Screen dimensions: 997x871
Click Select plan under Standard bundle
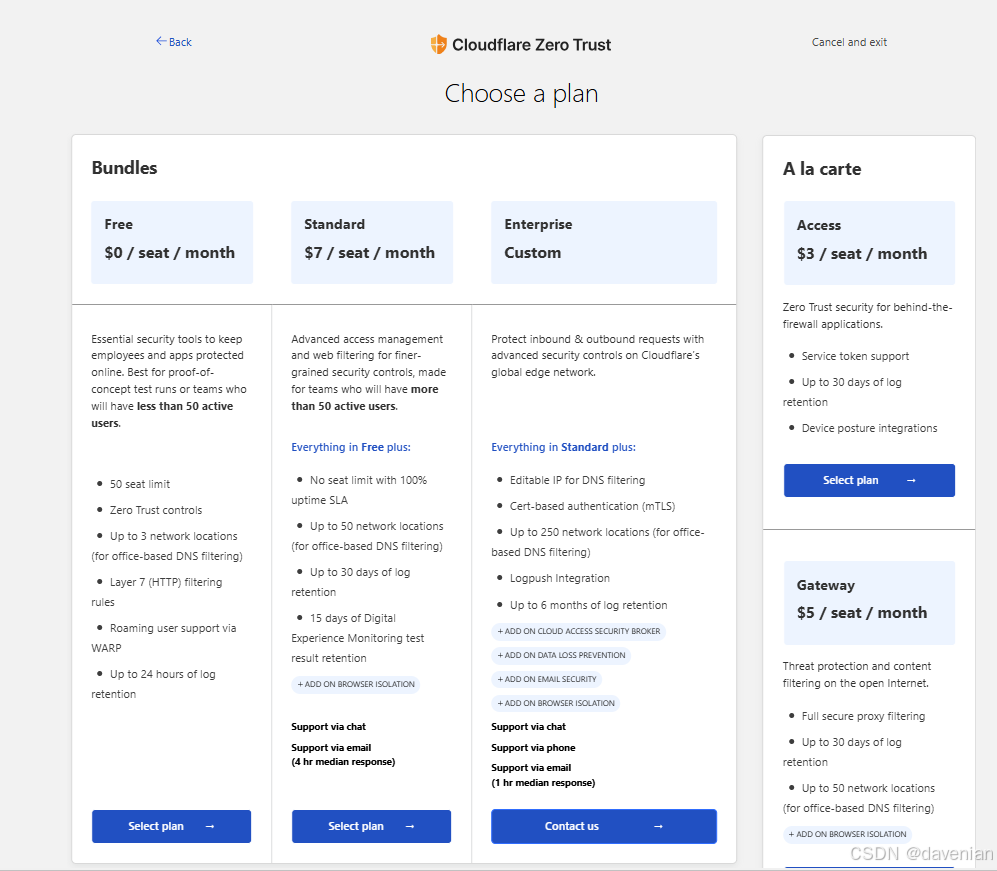371,826
